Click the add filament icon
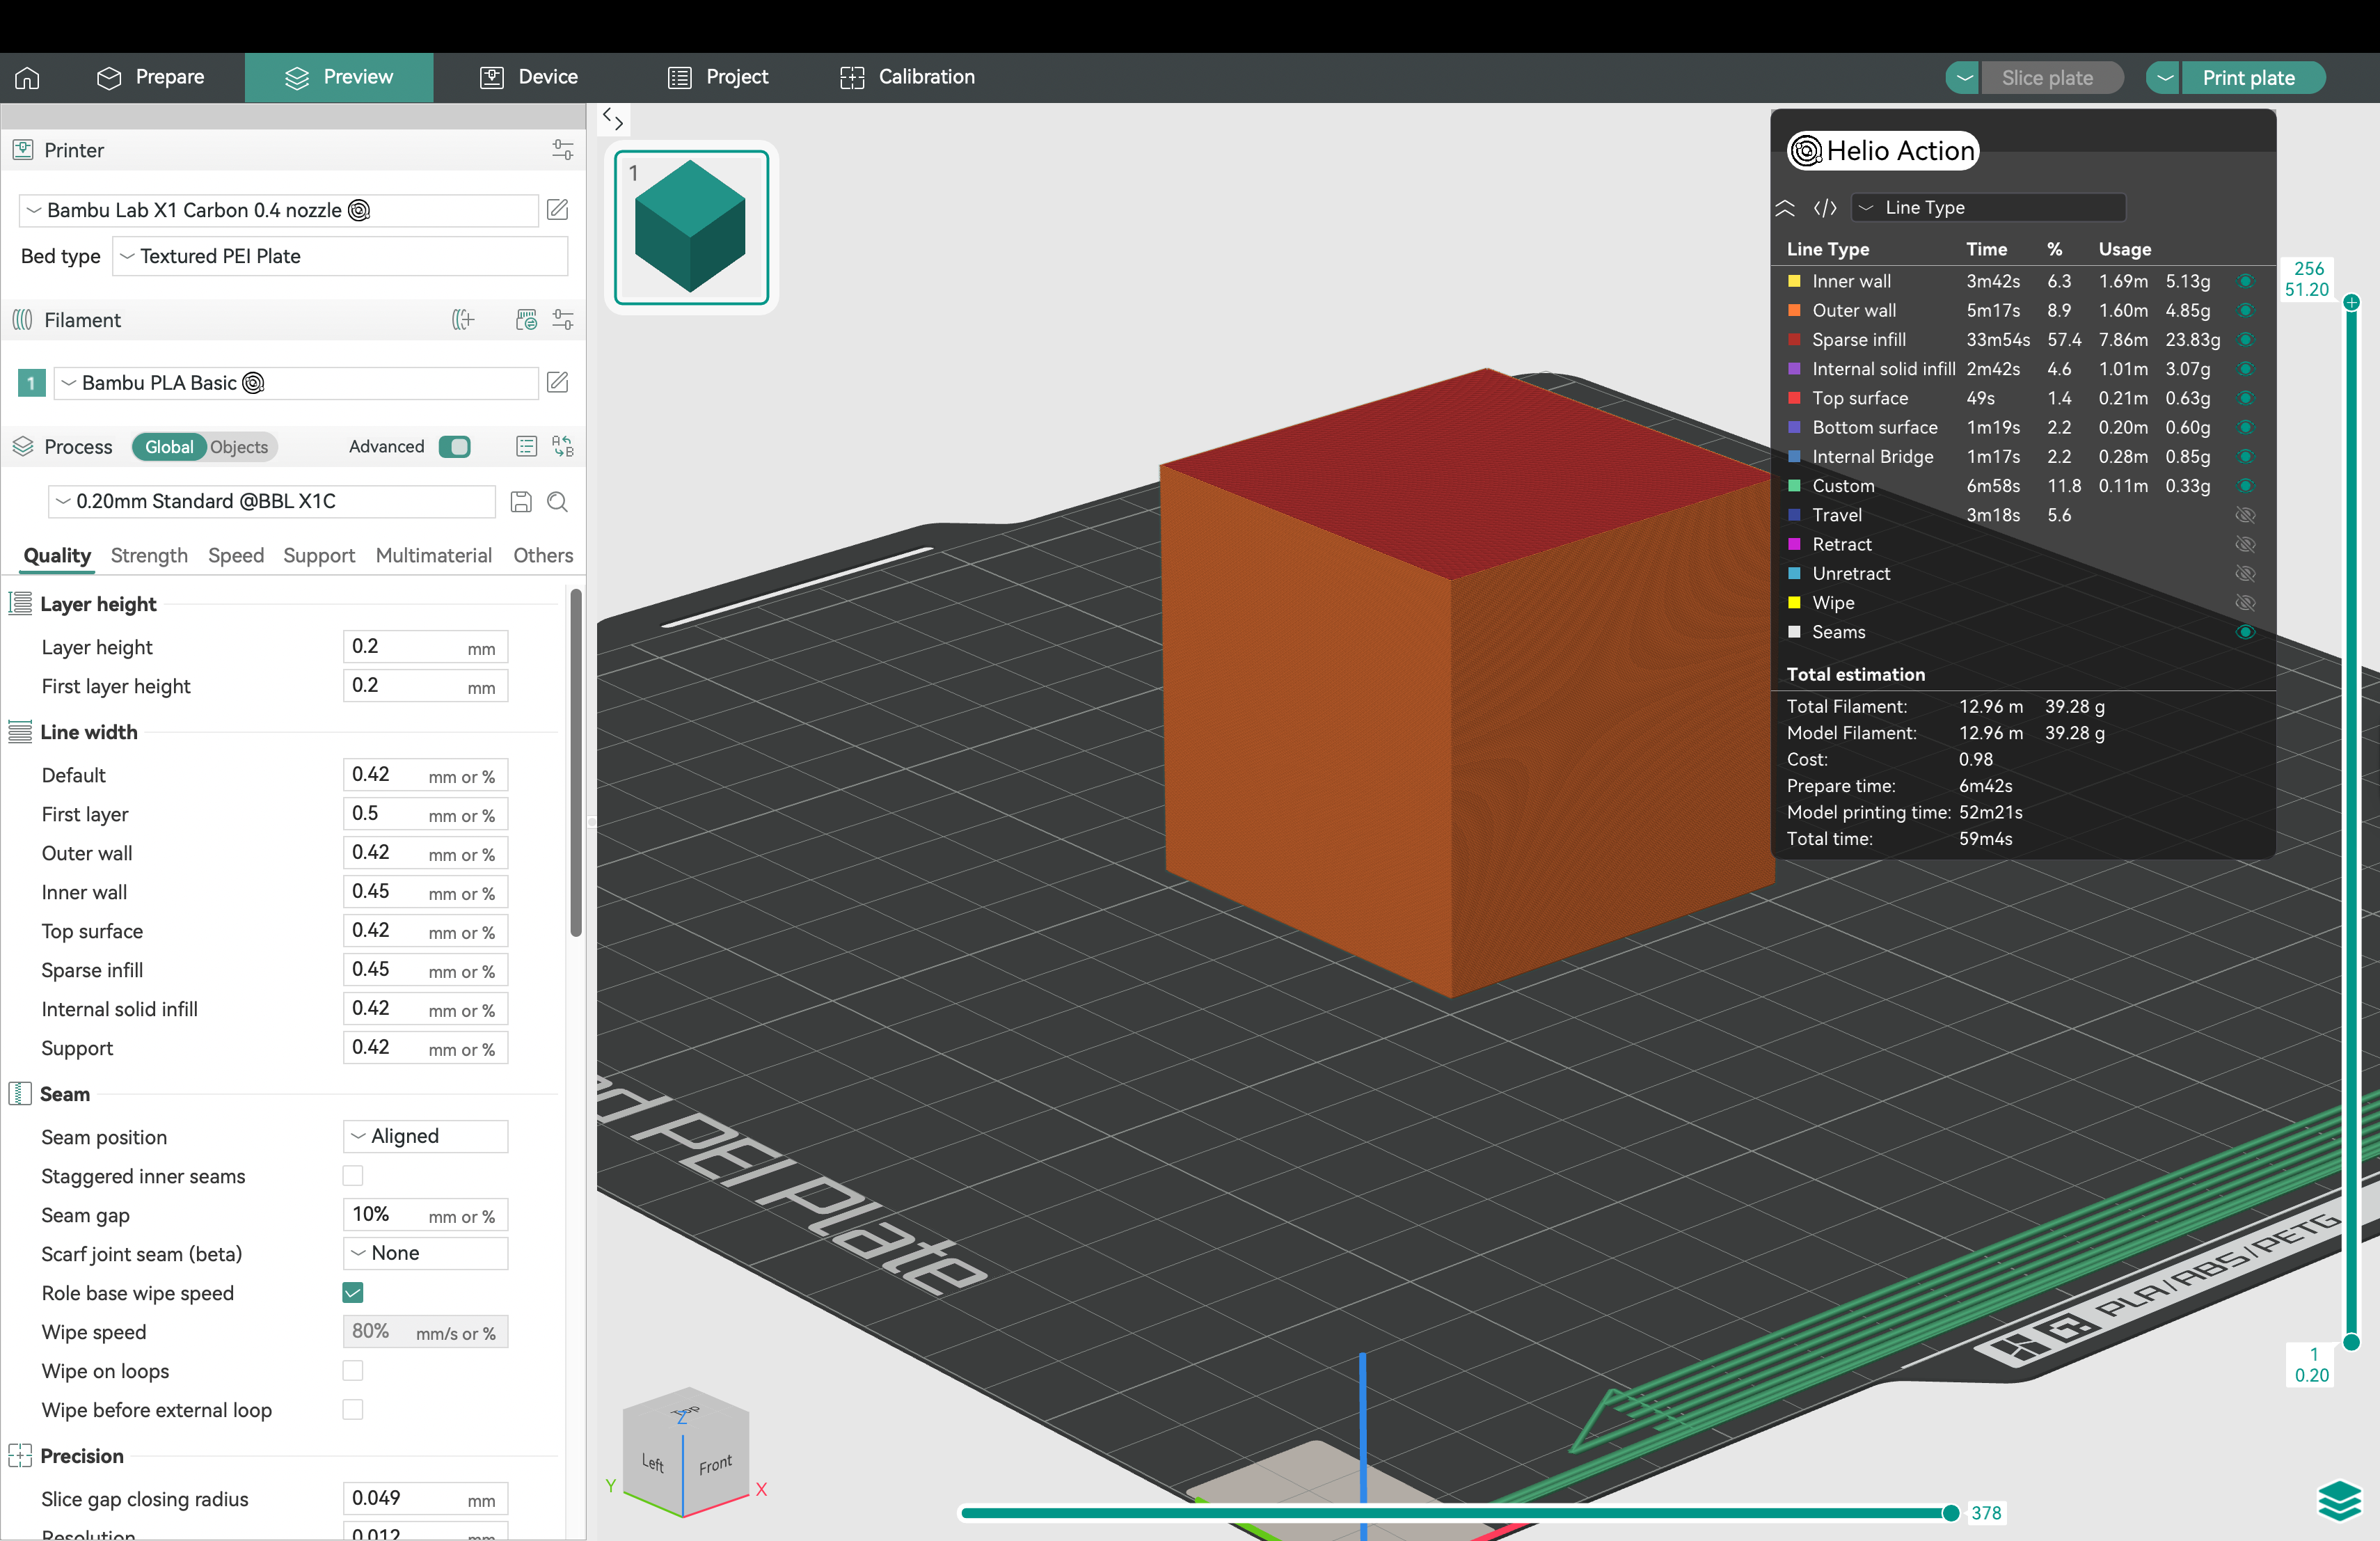This screenshot has width=2380, height=1541. tap(463, 320)
